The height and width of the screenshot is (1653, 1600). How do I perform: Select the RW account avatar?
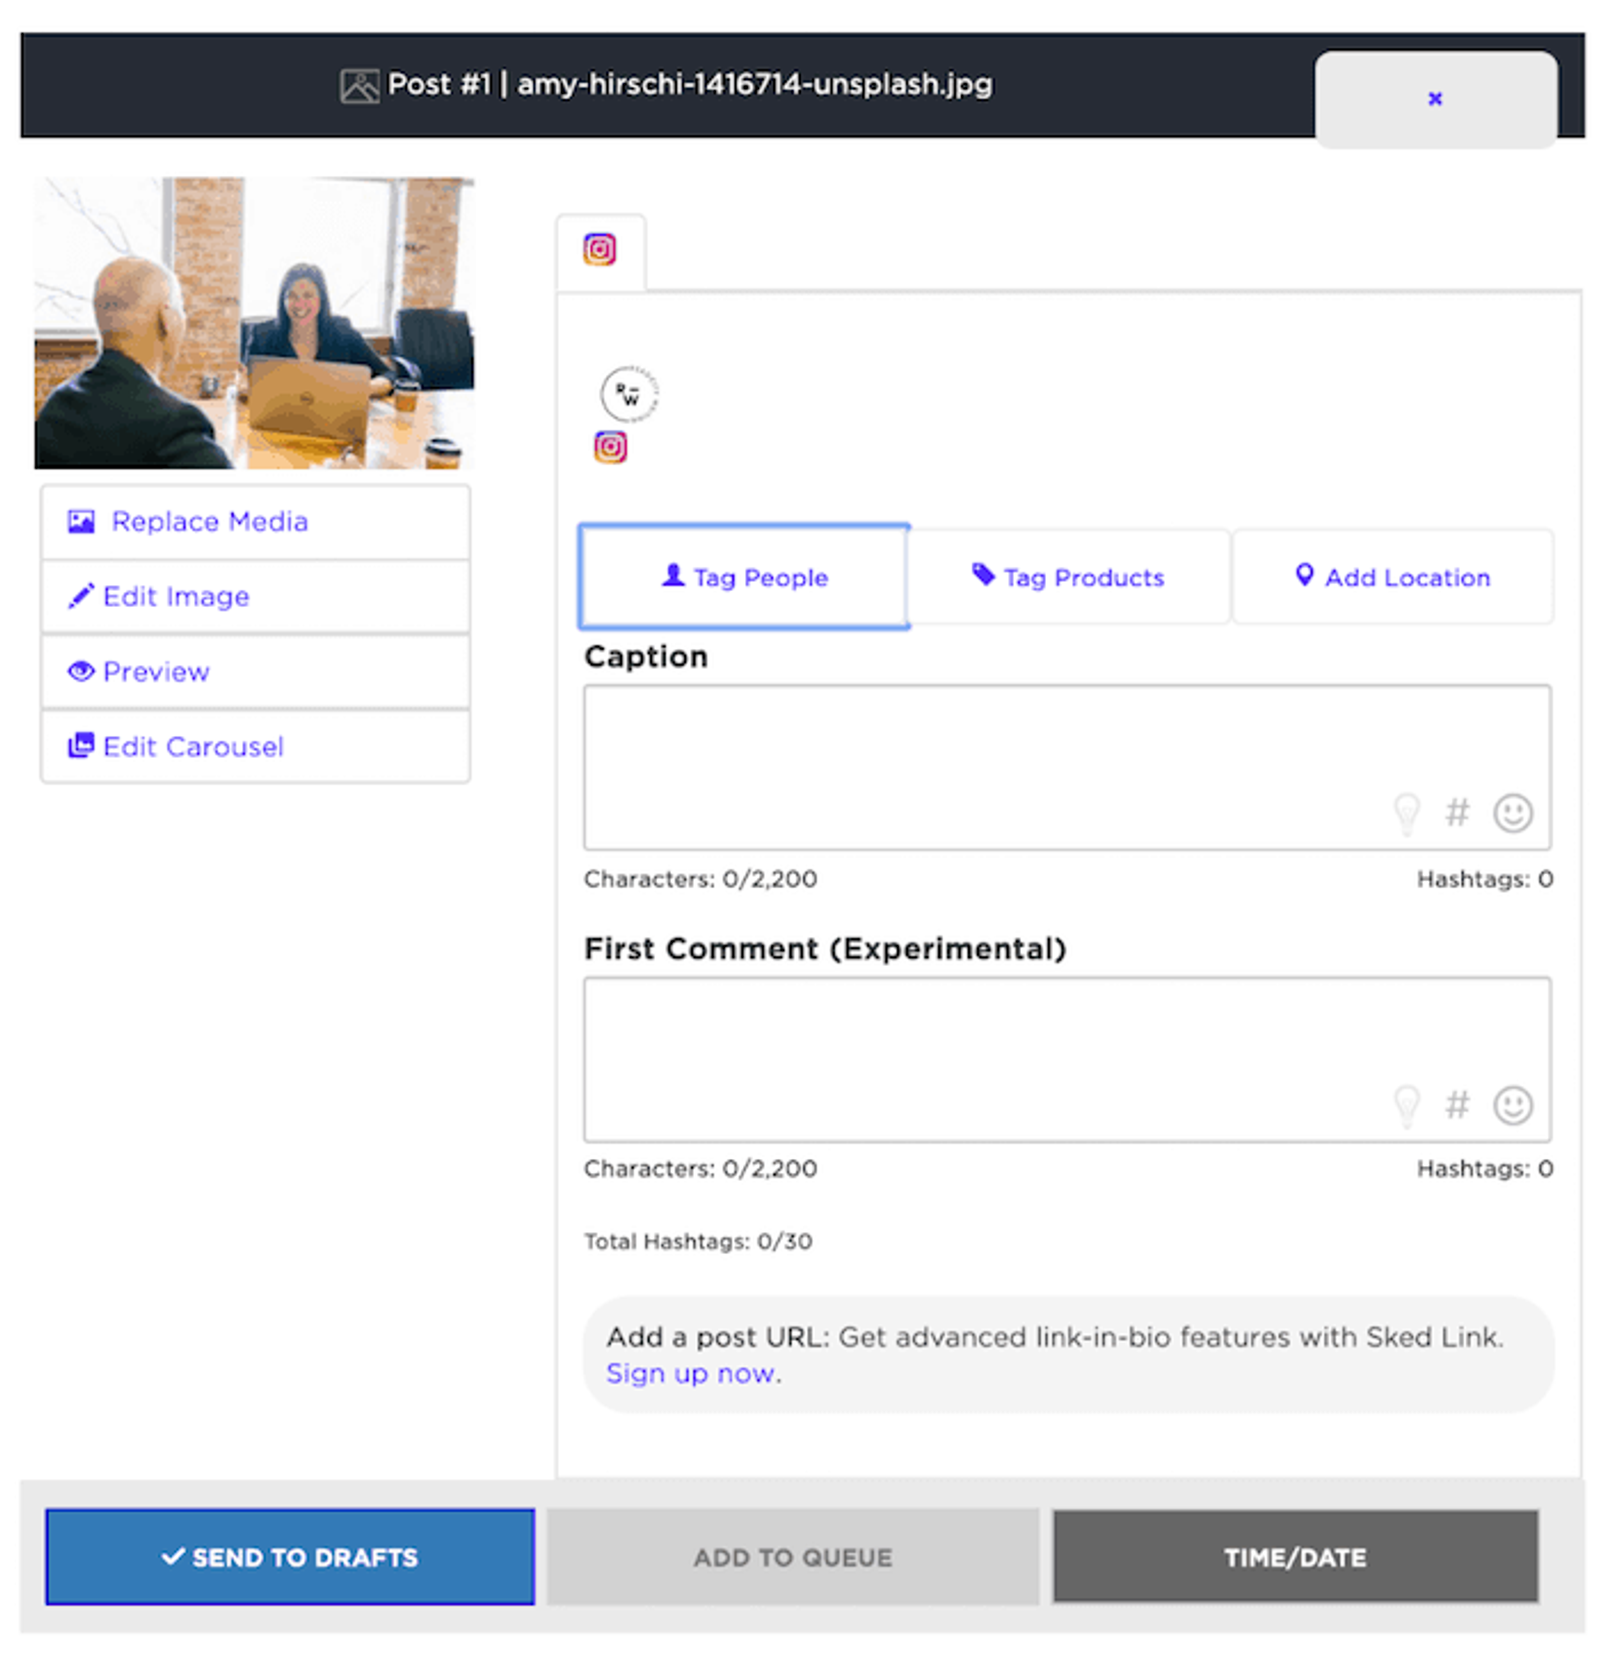tap(629, 394)
